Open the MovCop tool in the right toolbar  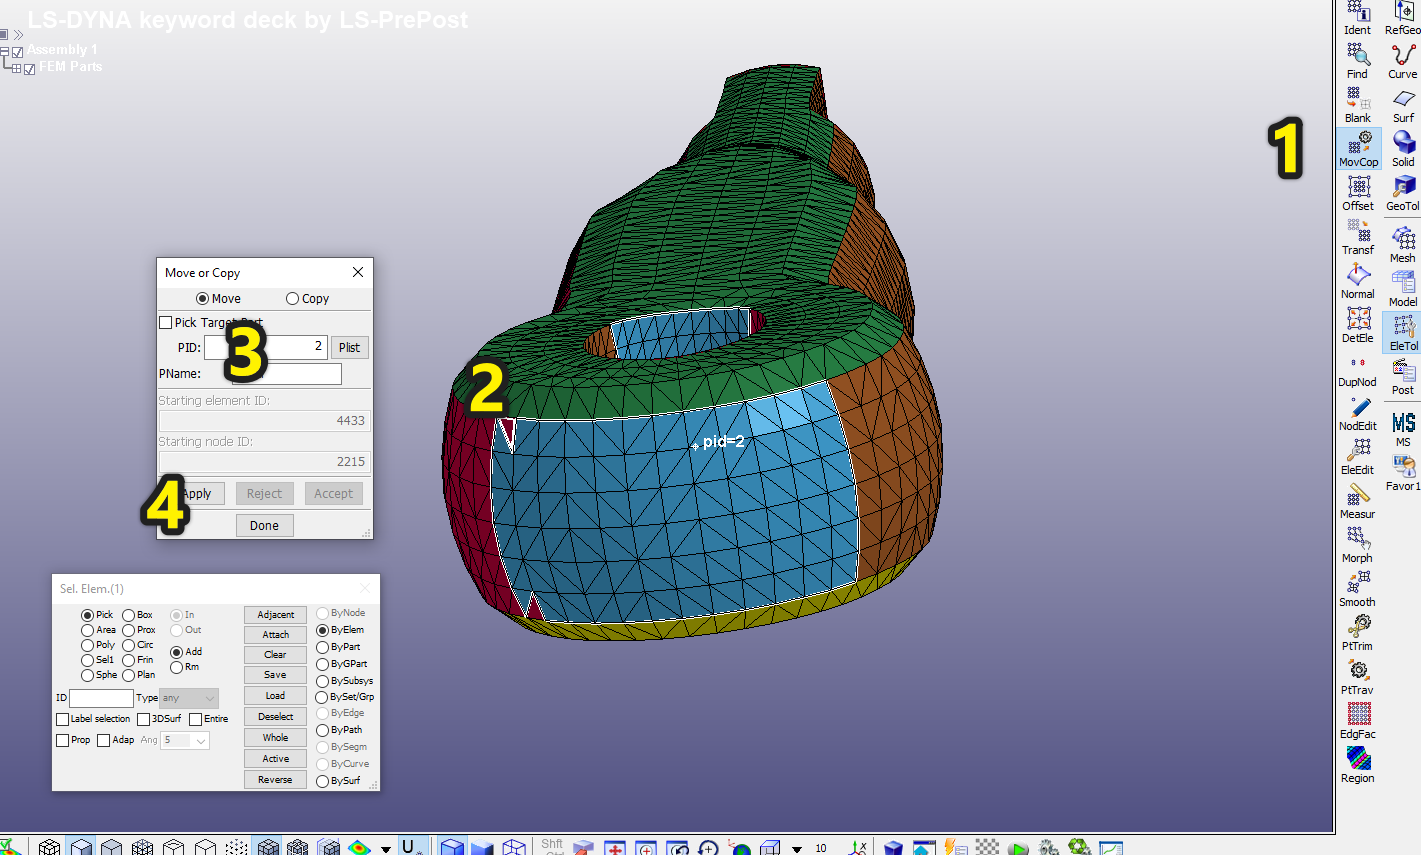point(1358,147)
